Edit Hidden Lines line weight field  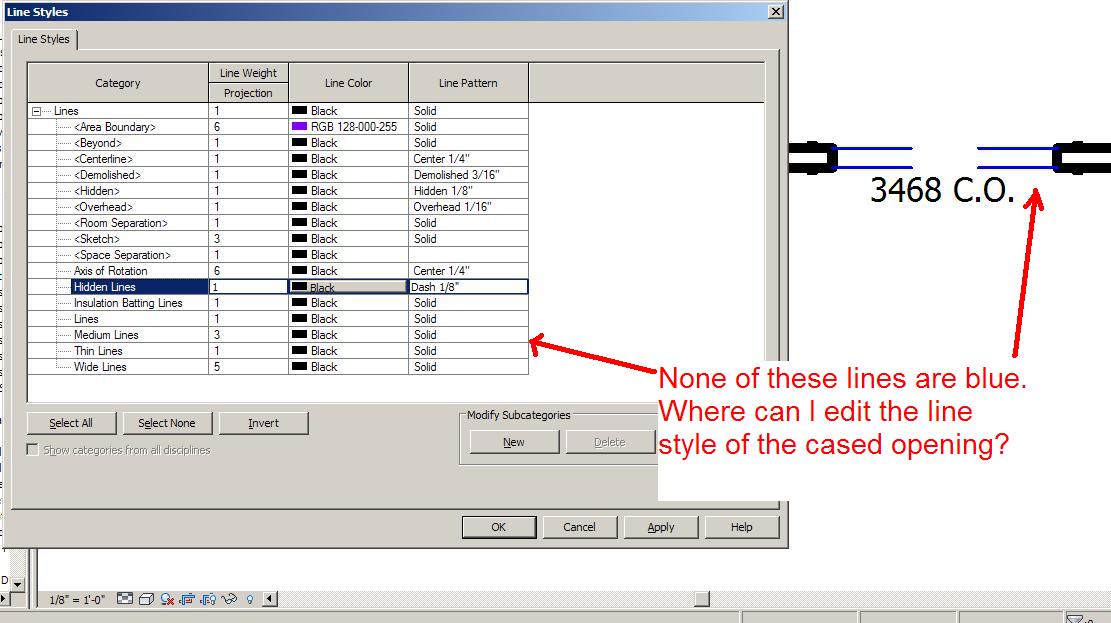pos(248,287)
